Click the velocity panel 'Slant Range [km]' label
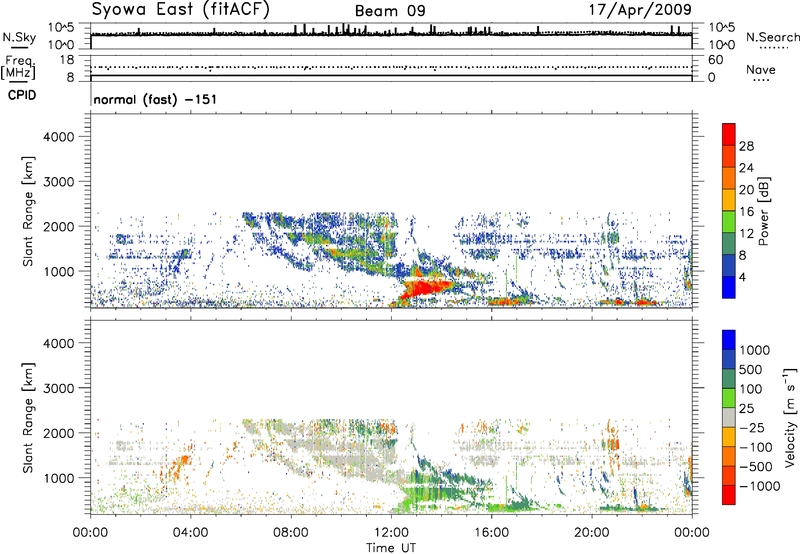800x554 pixels. [28, 418]
